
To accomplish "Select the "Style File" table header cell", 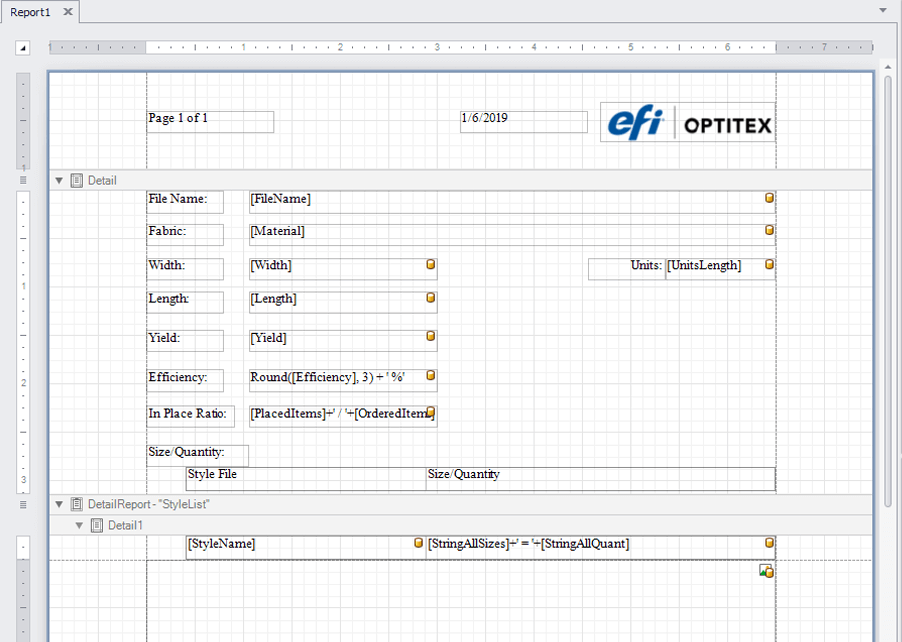I will [305, 477].
